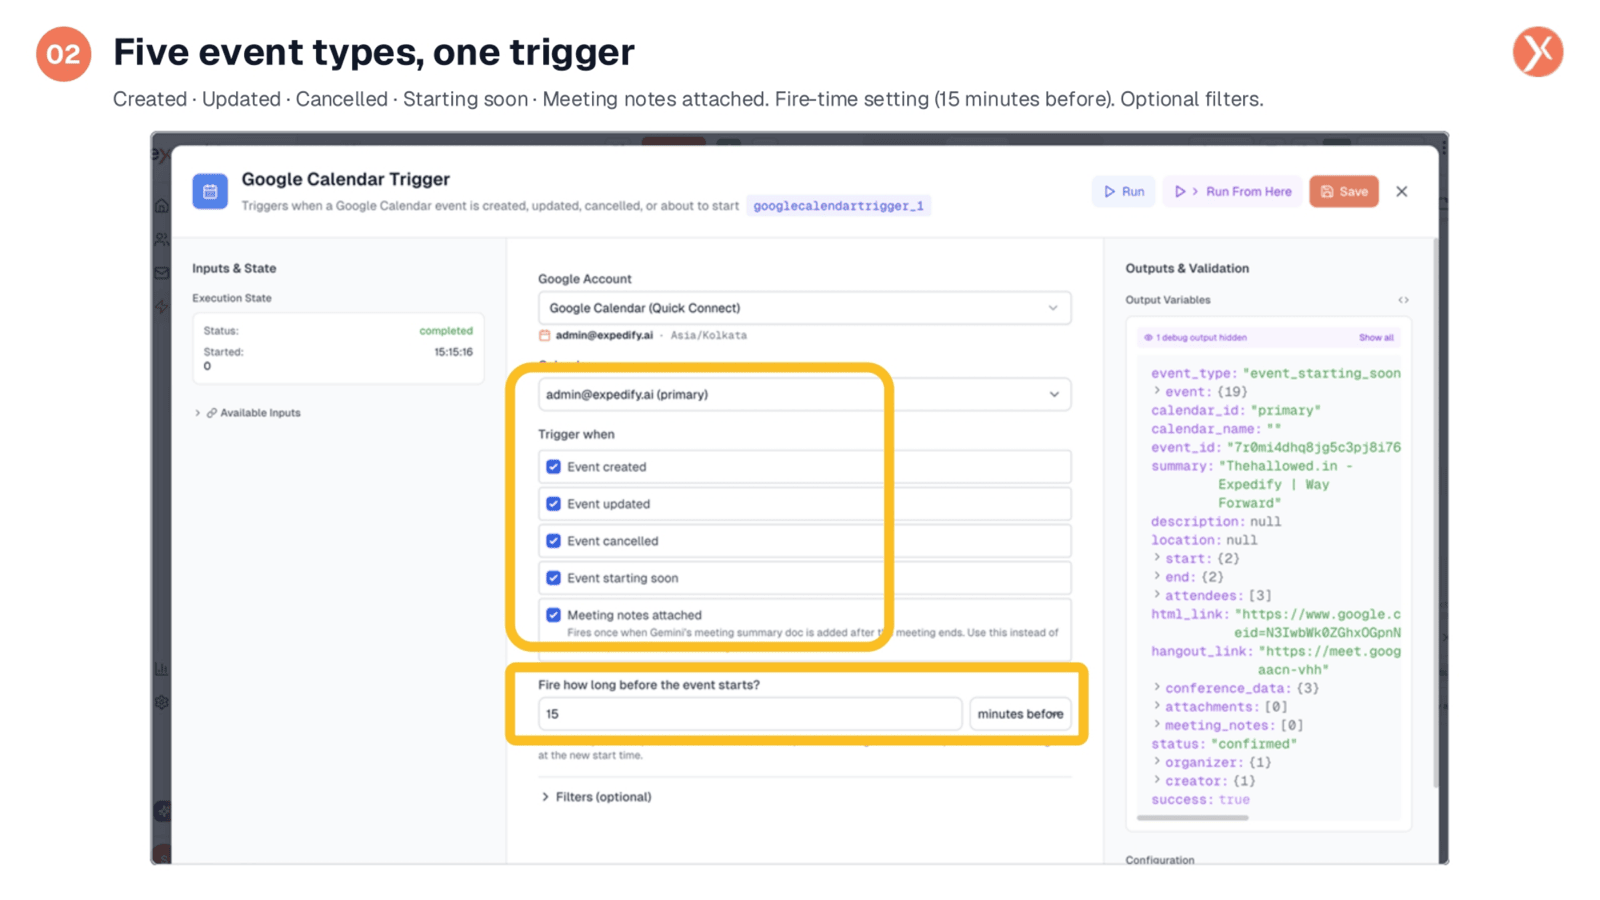This screenshot has height=900, width=1600.
Task: Run the trigger with the Run button
Action: (x=1124, y=191)
